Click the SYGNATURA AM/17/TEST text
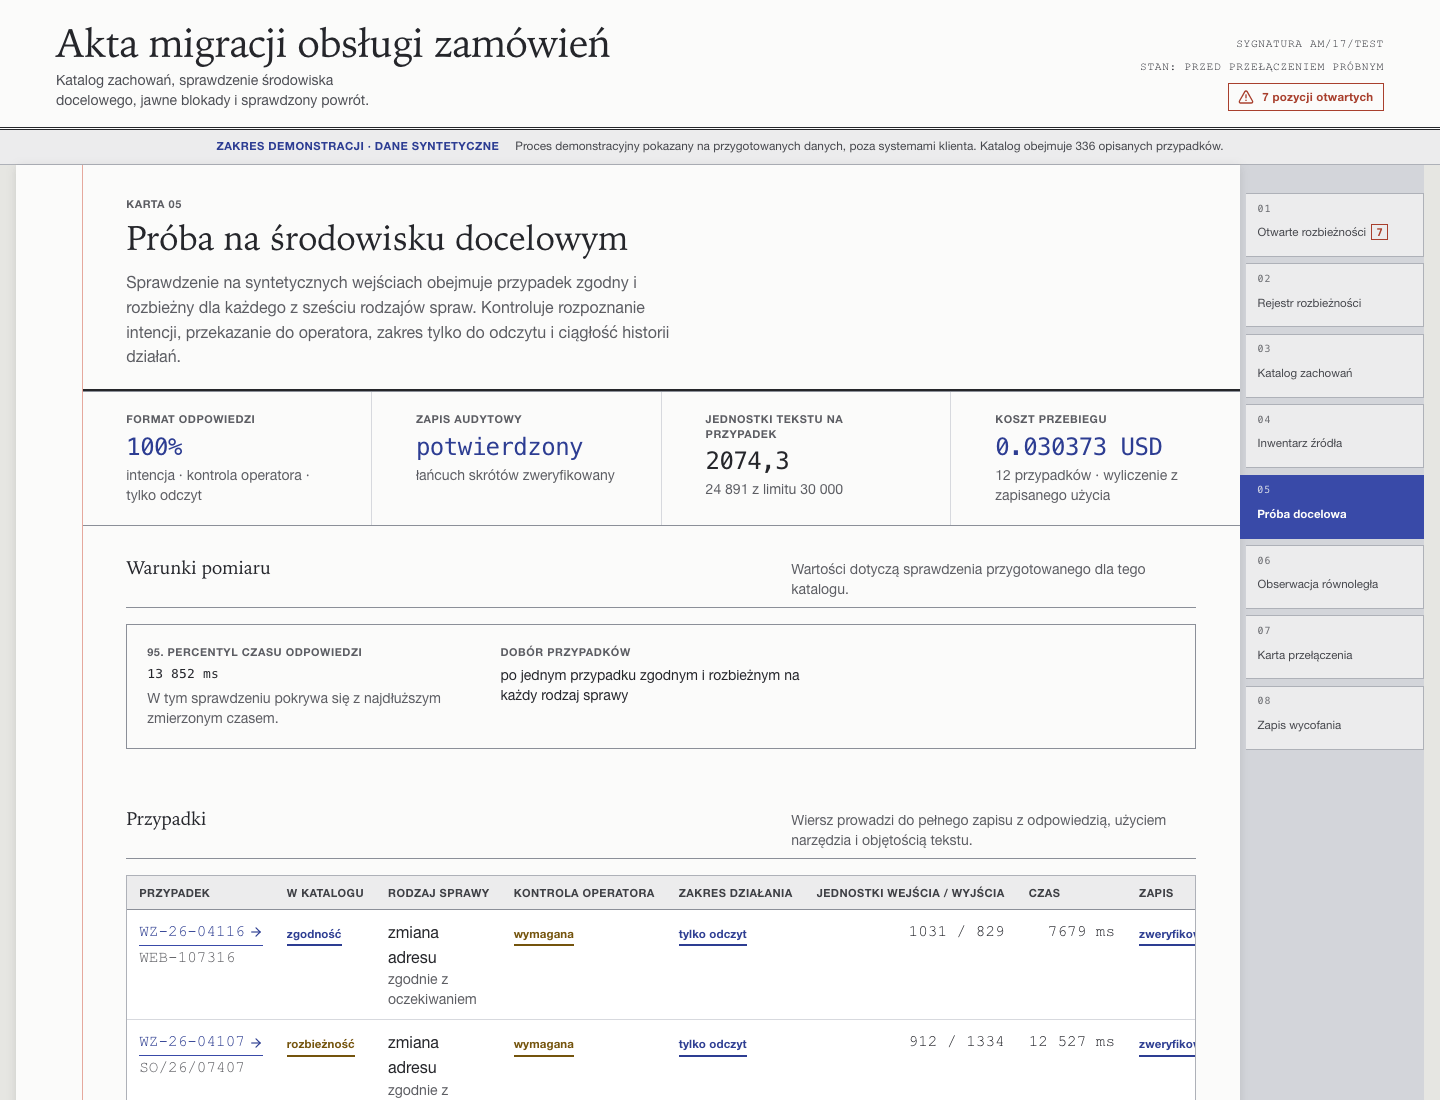1440x1100 pixels. coord(1310,44)
